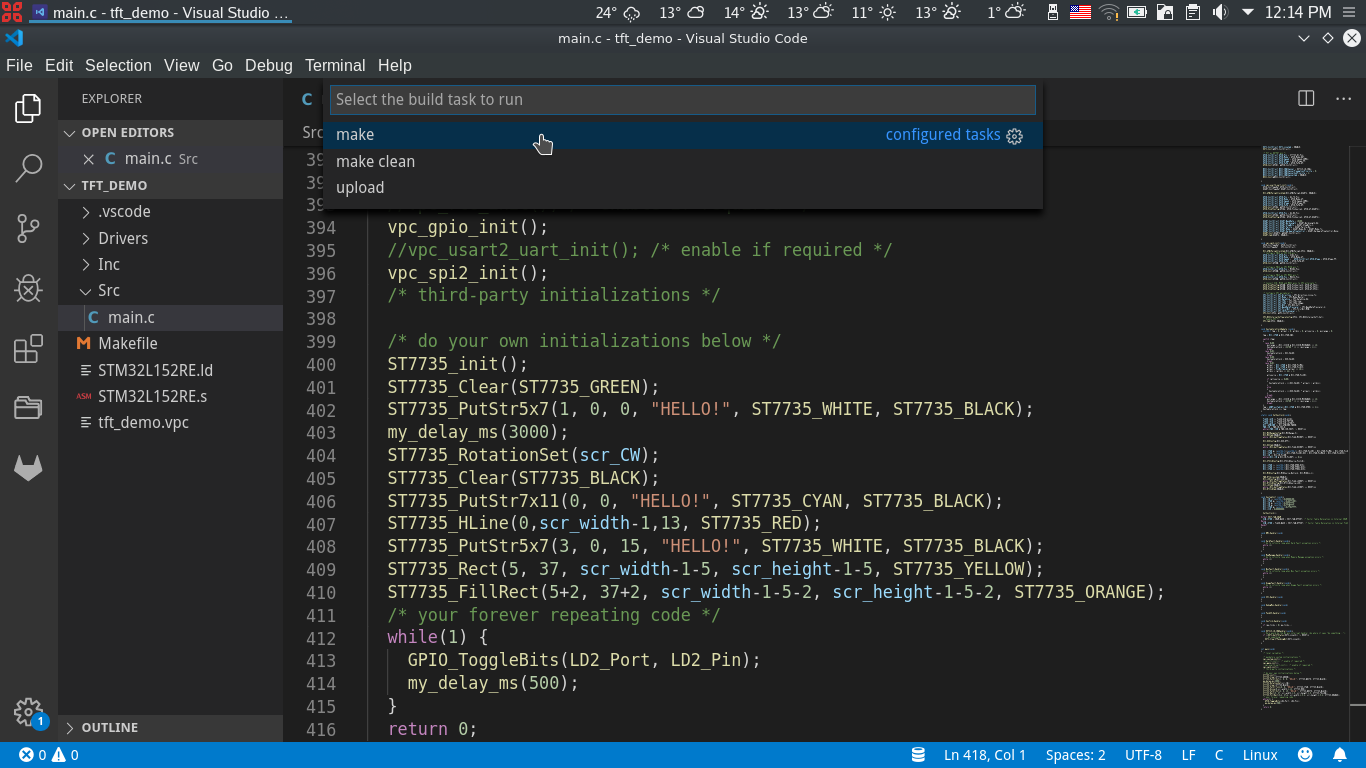Viewport: 1366px width, 768px height.
Task: Open the notifications bell in status bar
Action: 1339,755
